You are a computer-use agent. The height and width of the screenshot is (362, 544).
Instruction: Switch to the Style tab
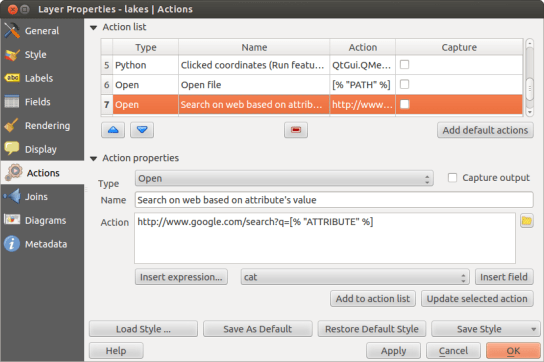(42, 54)
